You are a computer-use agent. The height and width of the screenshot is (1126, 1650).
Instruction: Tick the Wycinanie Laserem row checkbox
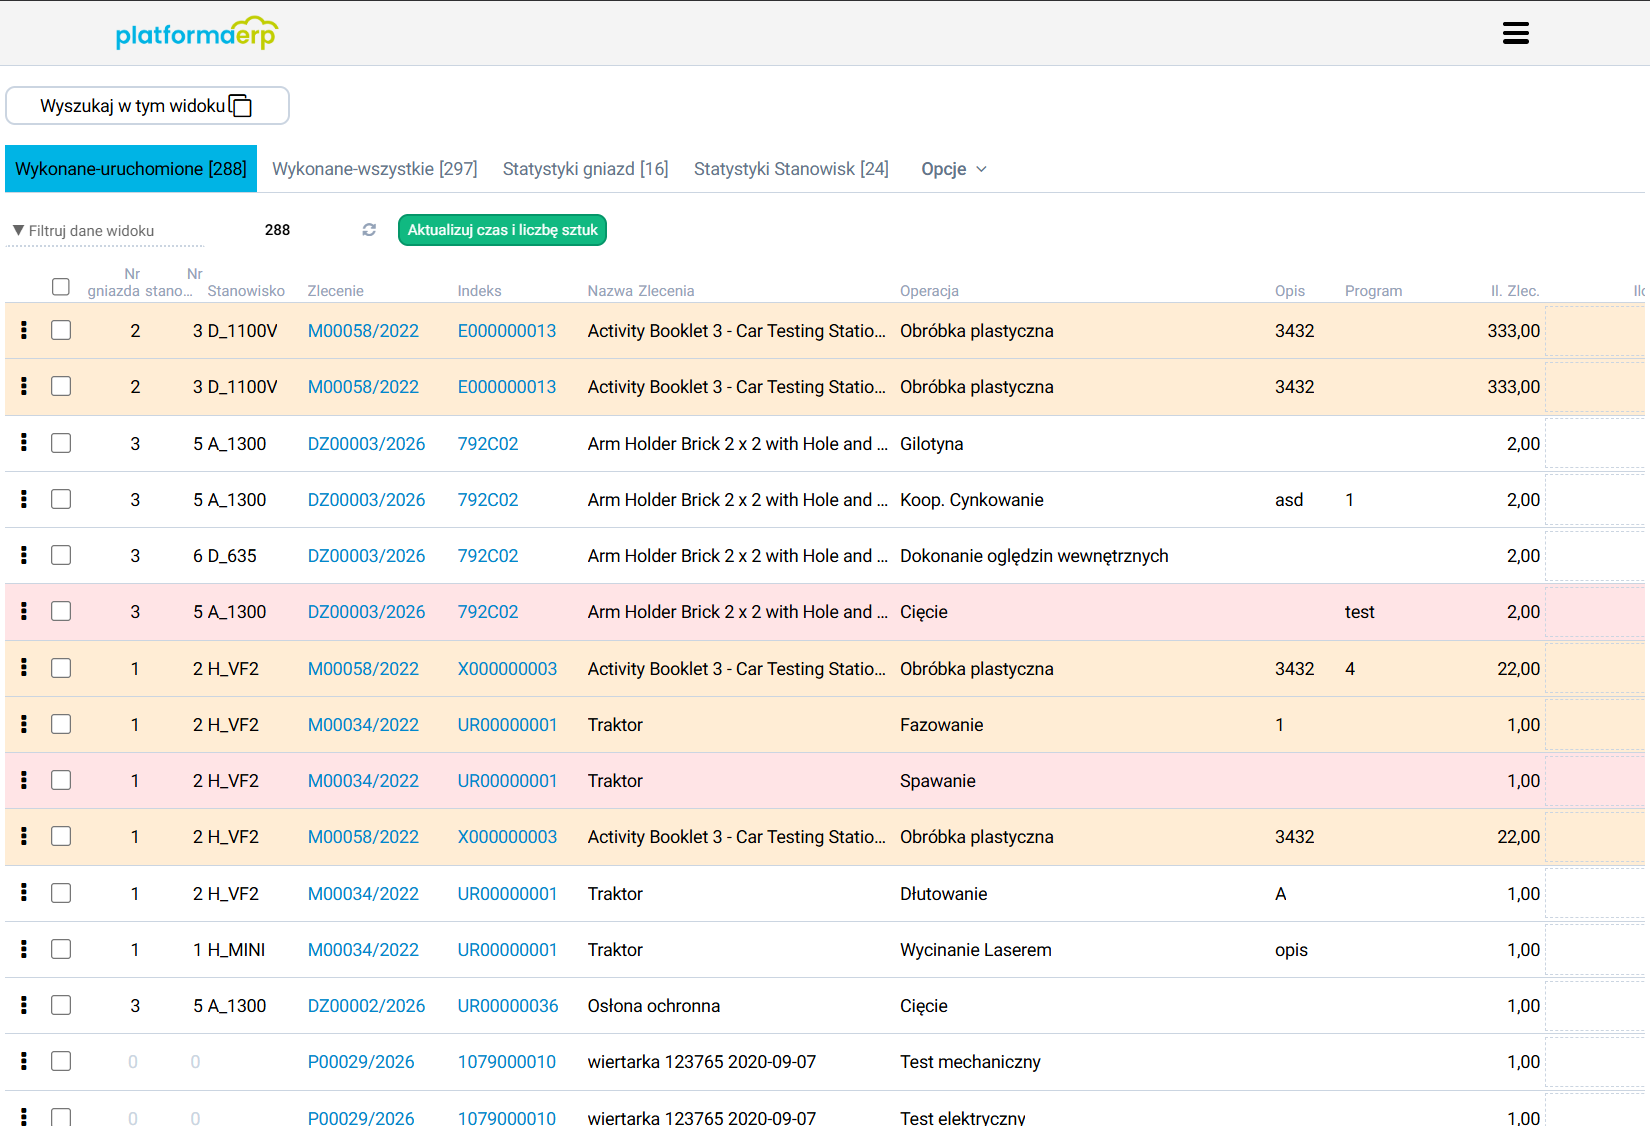[61, 949]
